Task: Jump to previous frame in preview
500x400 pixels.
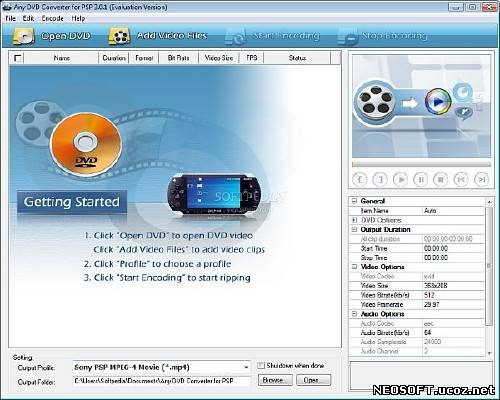Action: [461, 180]
